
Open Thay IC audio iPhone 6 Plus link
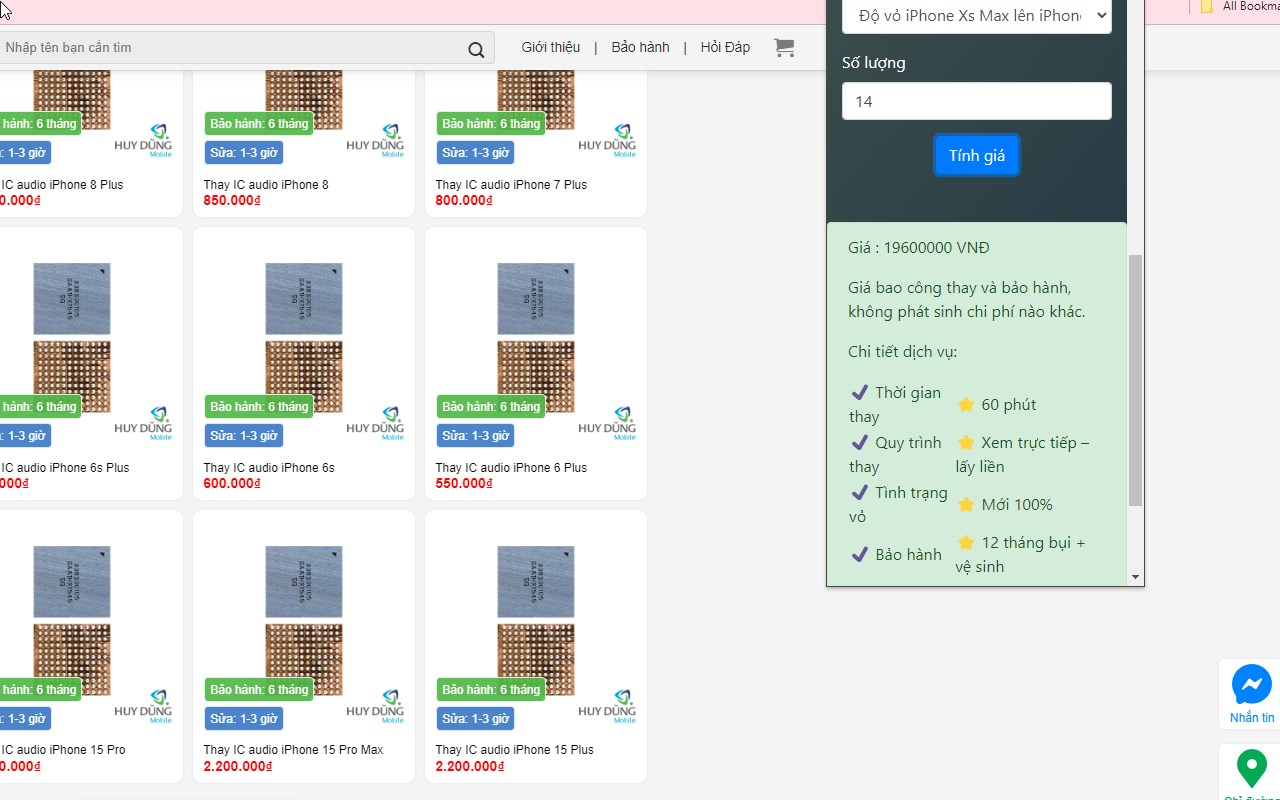(x=511, y=467)
